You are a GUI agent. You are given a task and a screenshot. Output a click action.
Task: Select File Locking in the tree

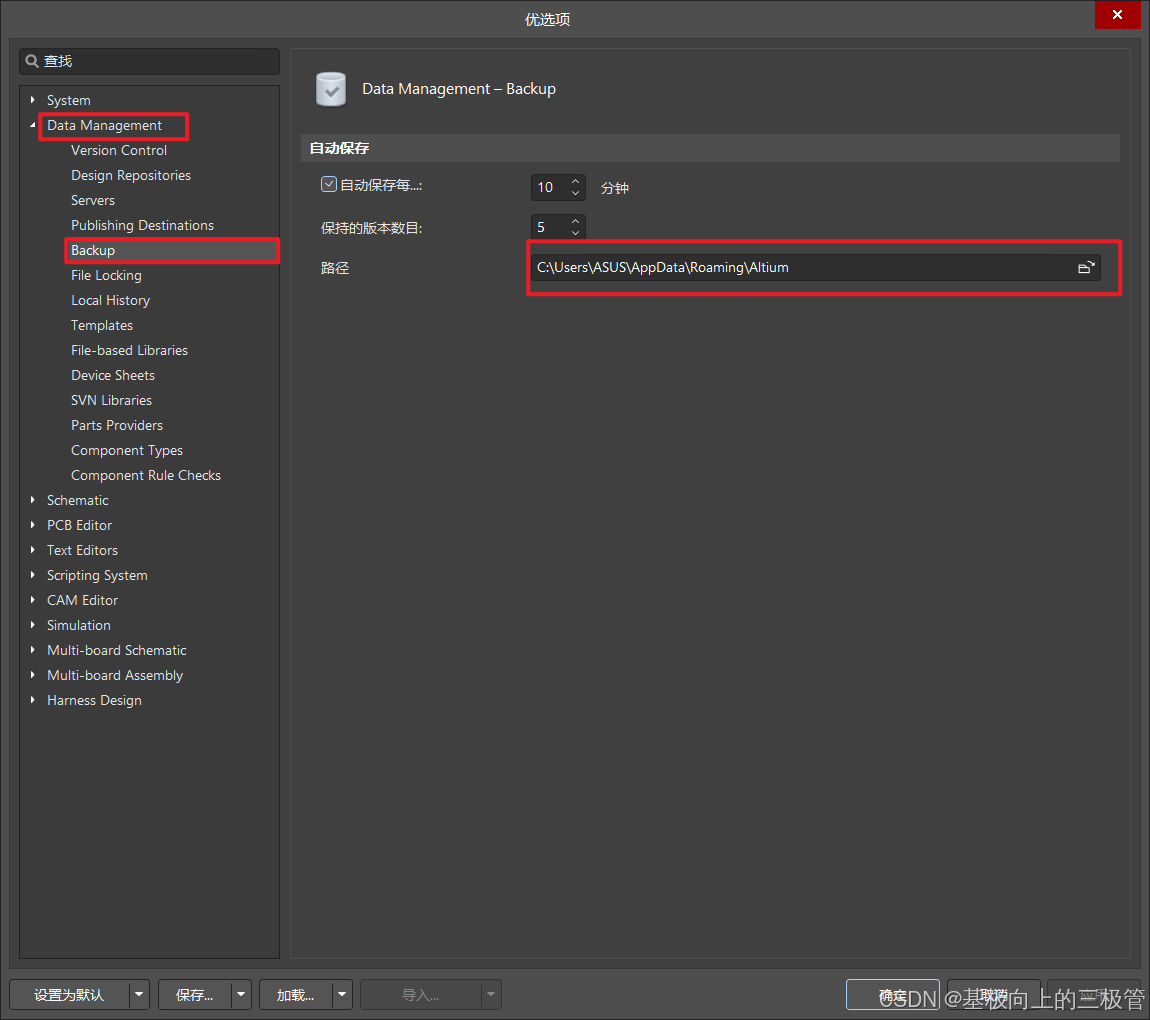pos(106,275)
